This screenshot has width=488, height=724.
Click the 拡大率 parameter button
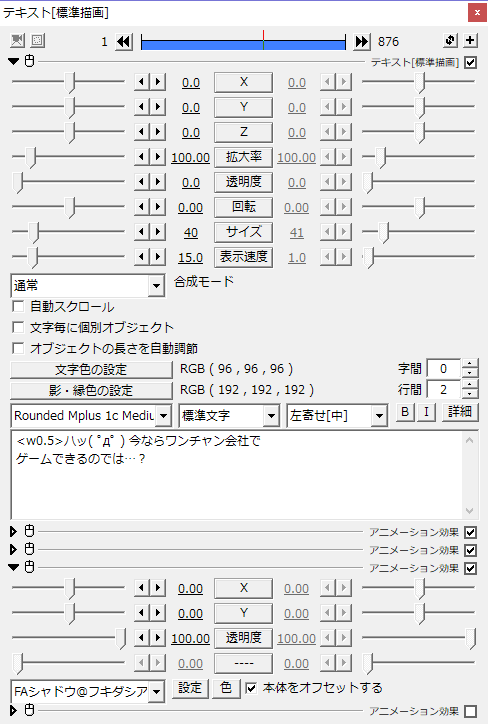243,157
